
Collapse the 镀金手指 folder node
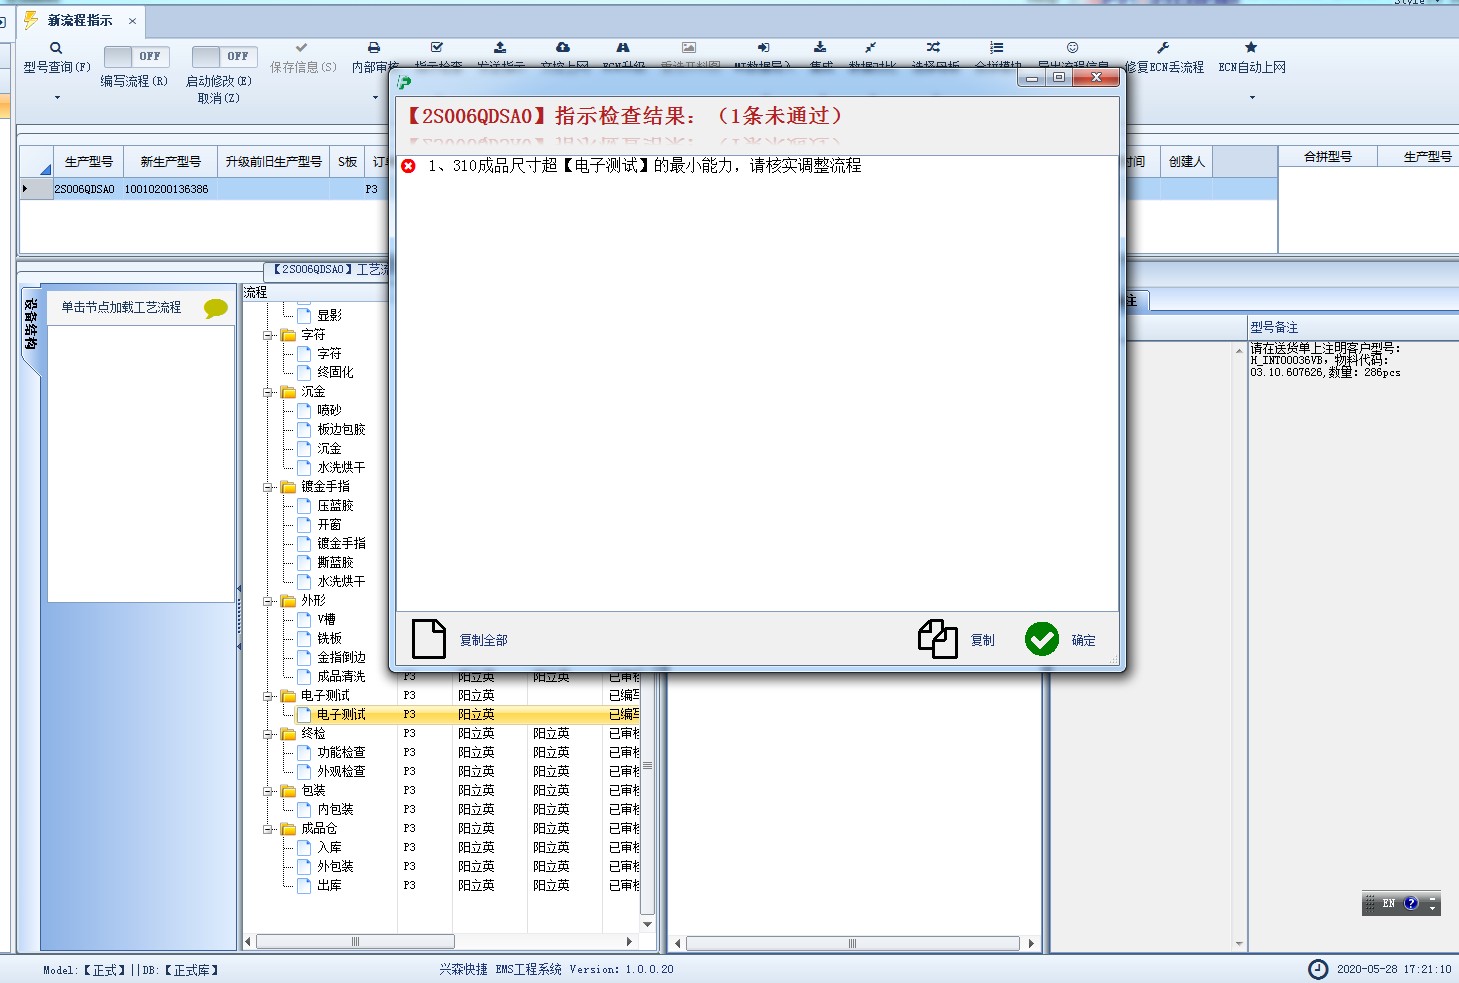(x=269, y=487)
